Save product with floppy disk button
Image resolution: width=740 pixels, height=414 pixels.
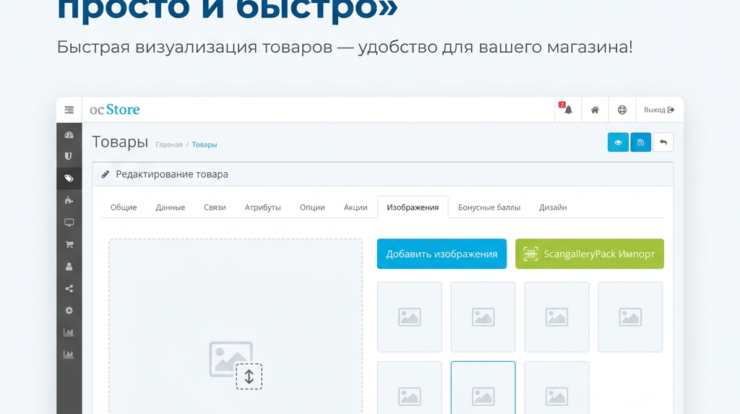click(640, 143)
